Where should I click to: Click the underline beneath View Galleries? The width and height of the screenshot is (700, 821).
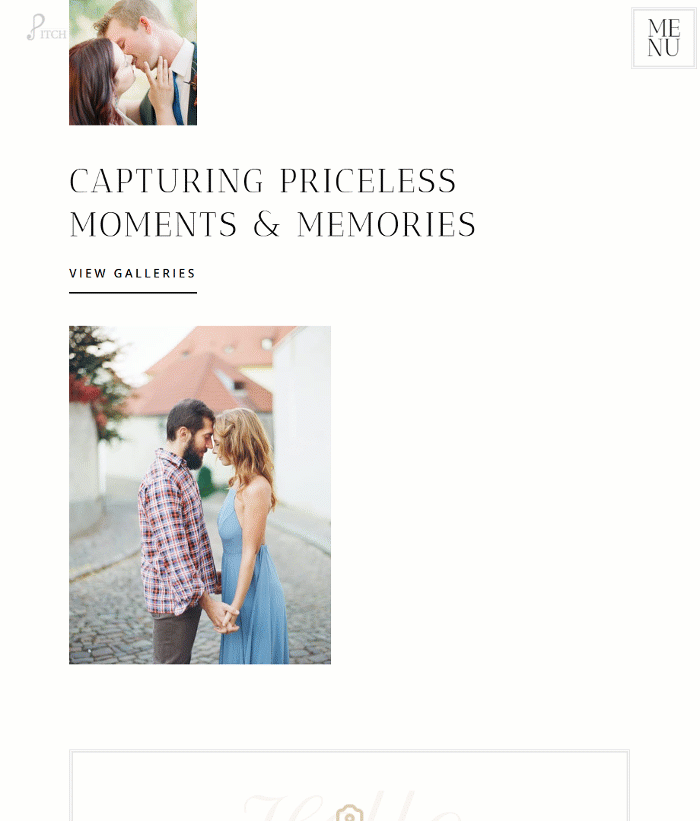tap(133, 293)
